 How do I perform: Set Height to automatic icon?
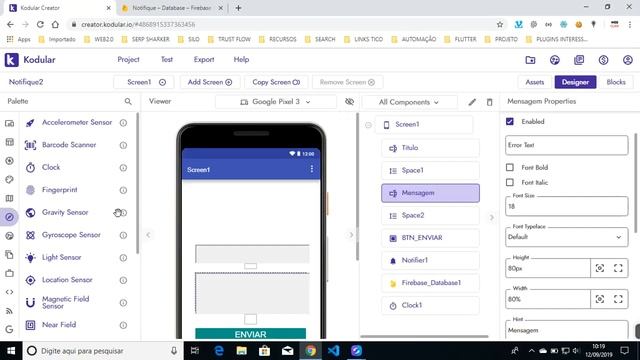click(x=600, y=268)
